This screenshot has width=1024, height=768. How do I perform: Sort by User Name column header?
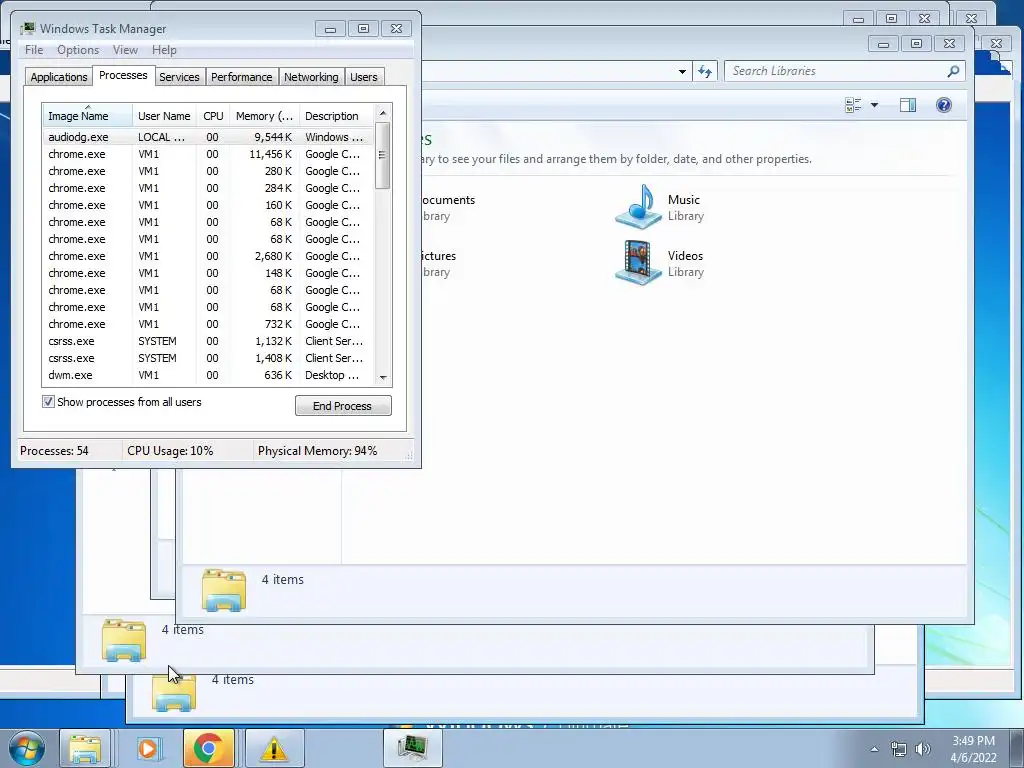[x=165, y=116]
